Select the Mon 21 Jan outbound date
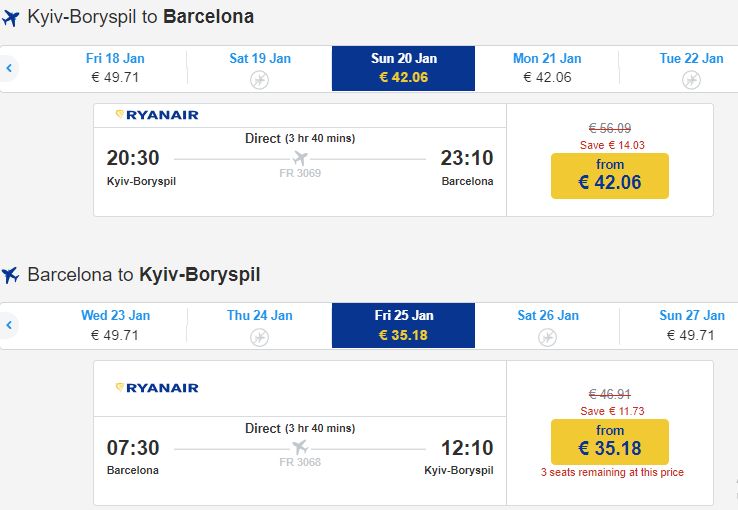 547,68
